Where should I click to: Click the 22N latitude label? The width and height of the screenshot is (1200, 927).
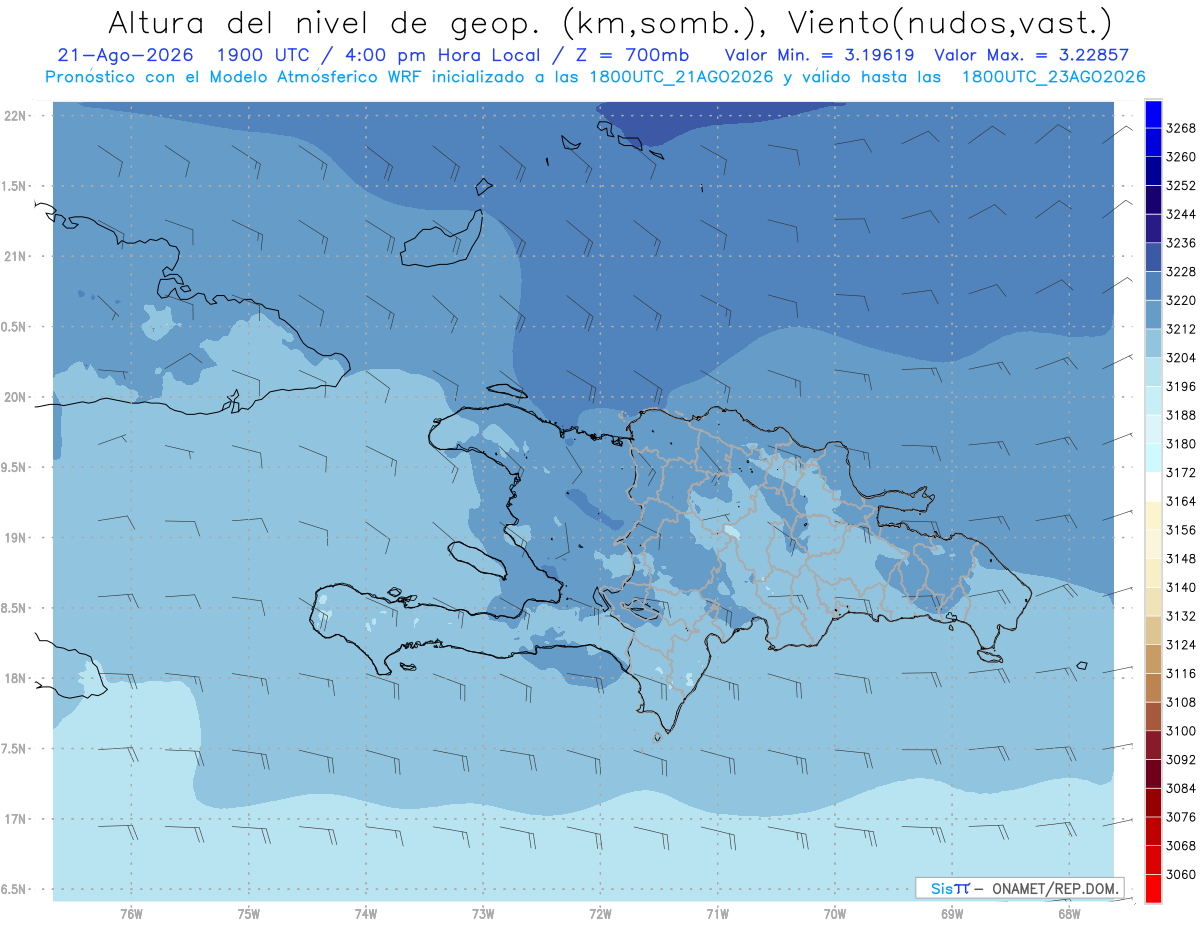pyautogui.click(x=14, y=116)
